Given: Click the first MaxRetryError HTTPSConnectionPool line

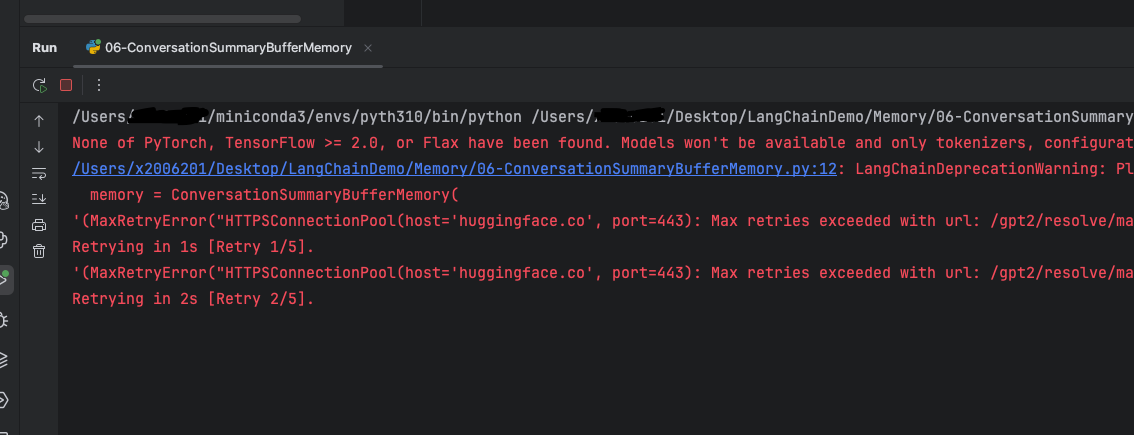Looking at the screenshot, I should [x=603, y=221].
